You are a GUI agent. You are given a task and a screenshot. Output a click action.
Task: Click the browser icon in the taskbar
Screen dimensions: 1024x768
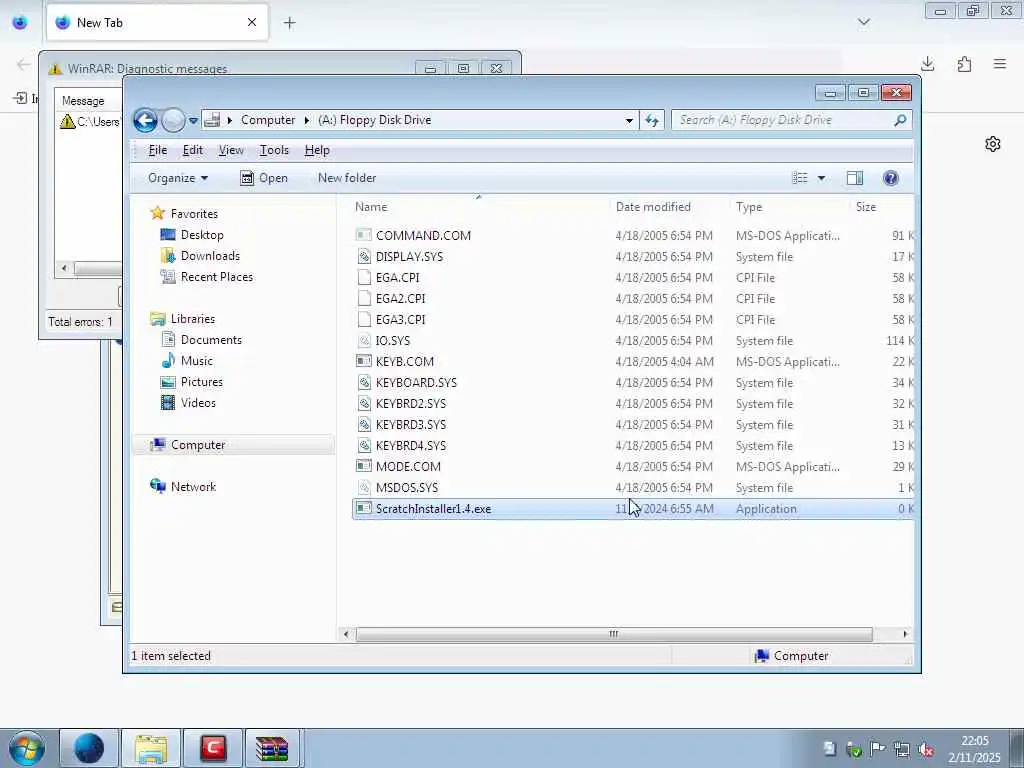pos(89,748)
